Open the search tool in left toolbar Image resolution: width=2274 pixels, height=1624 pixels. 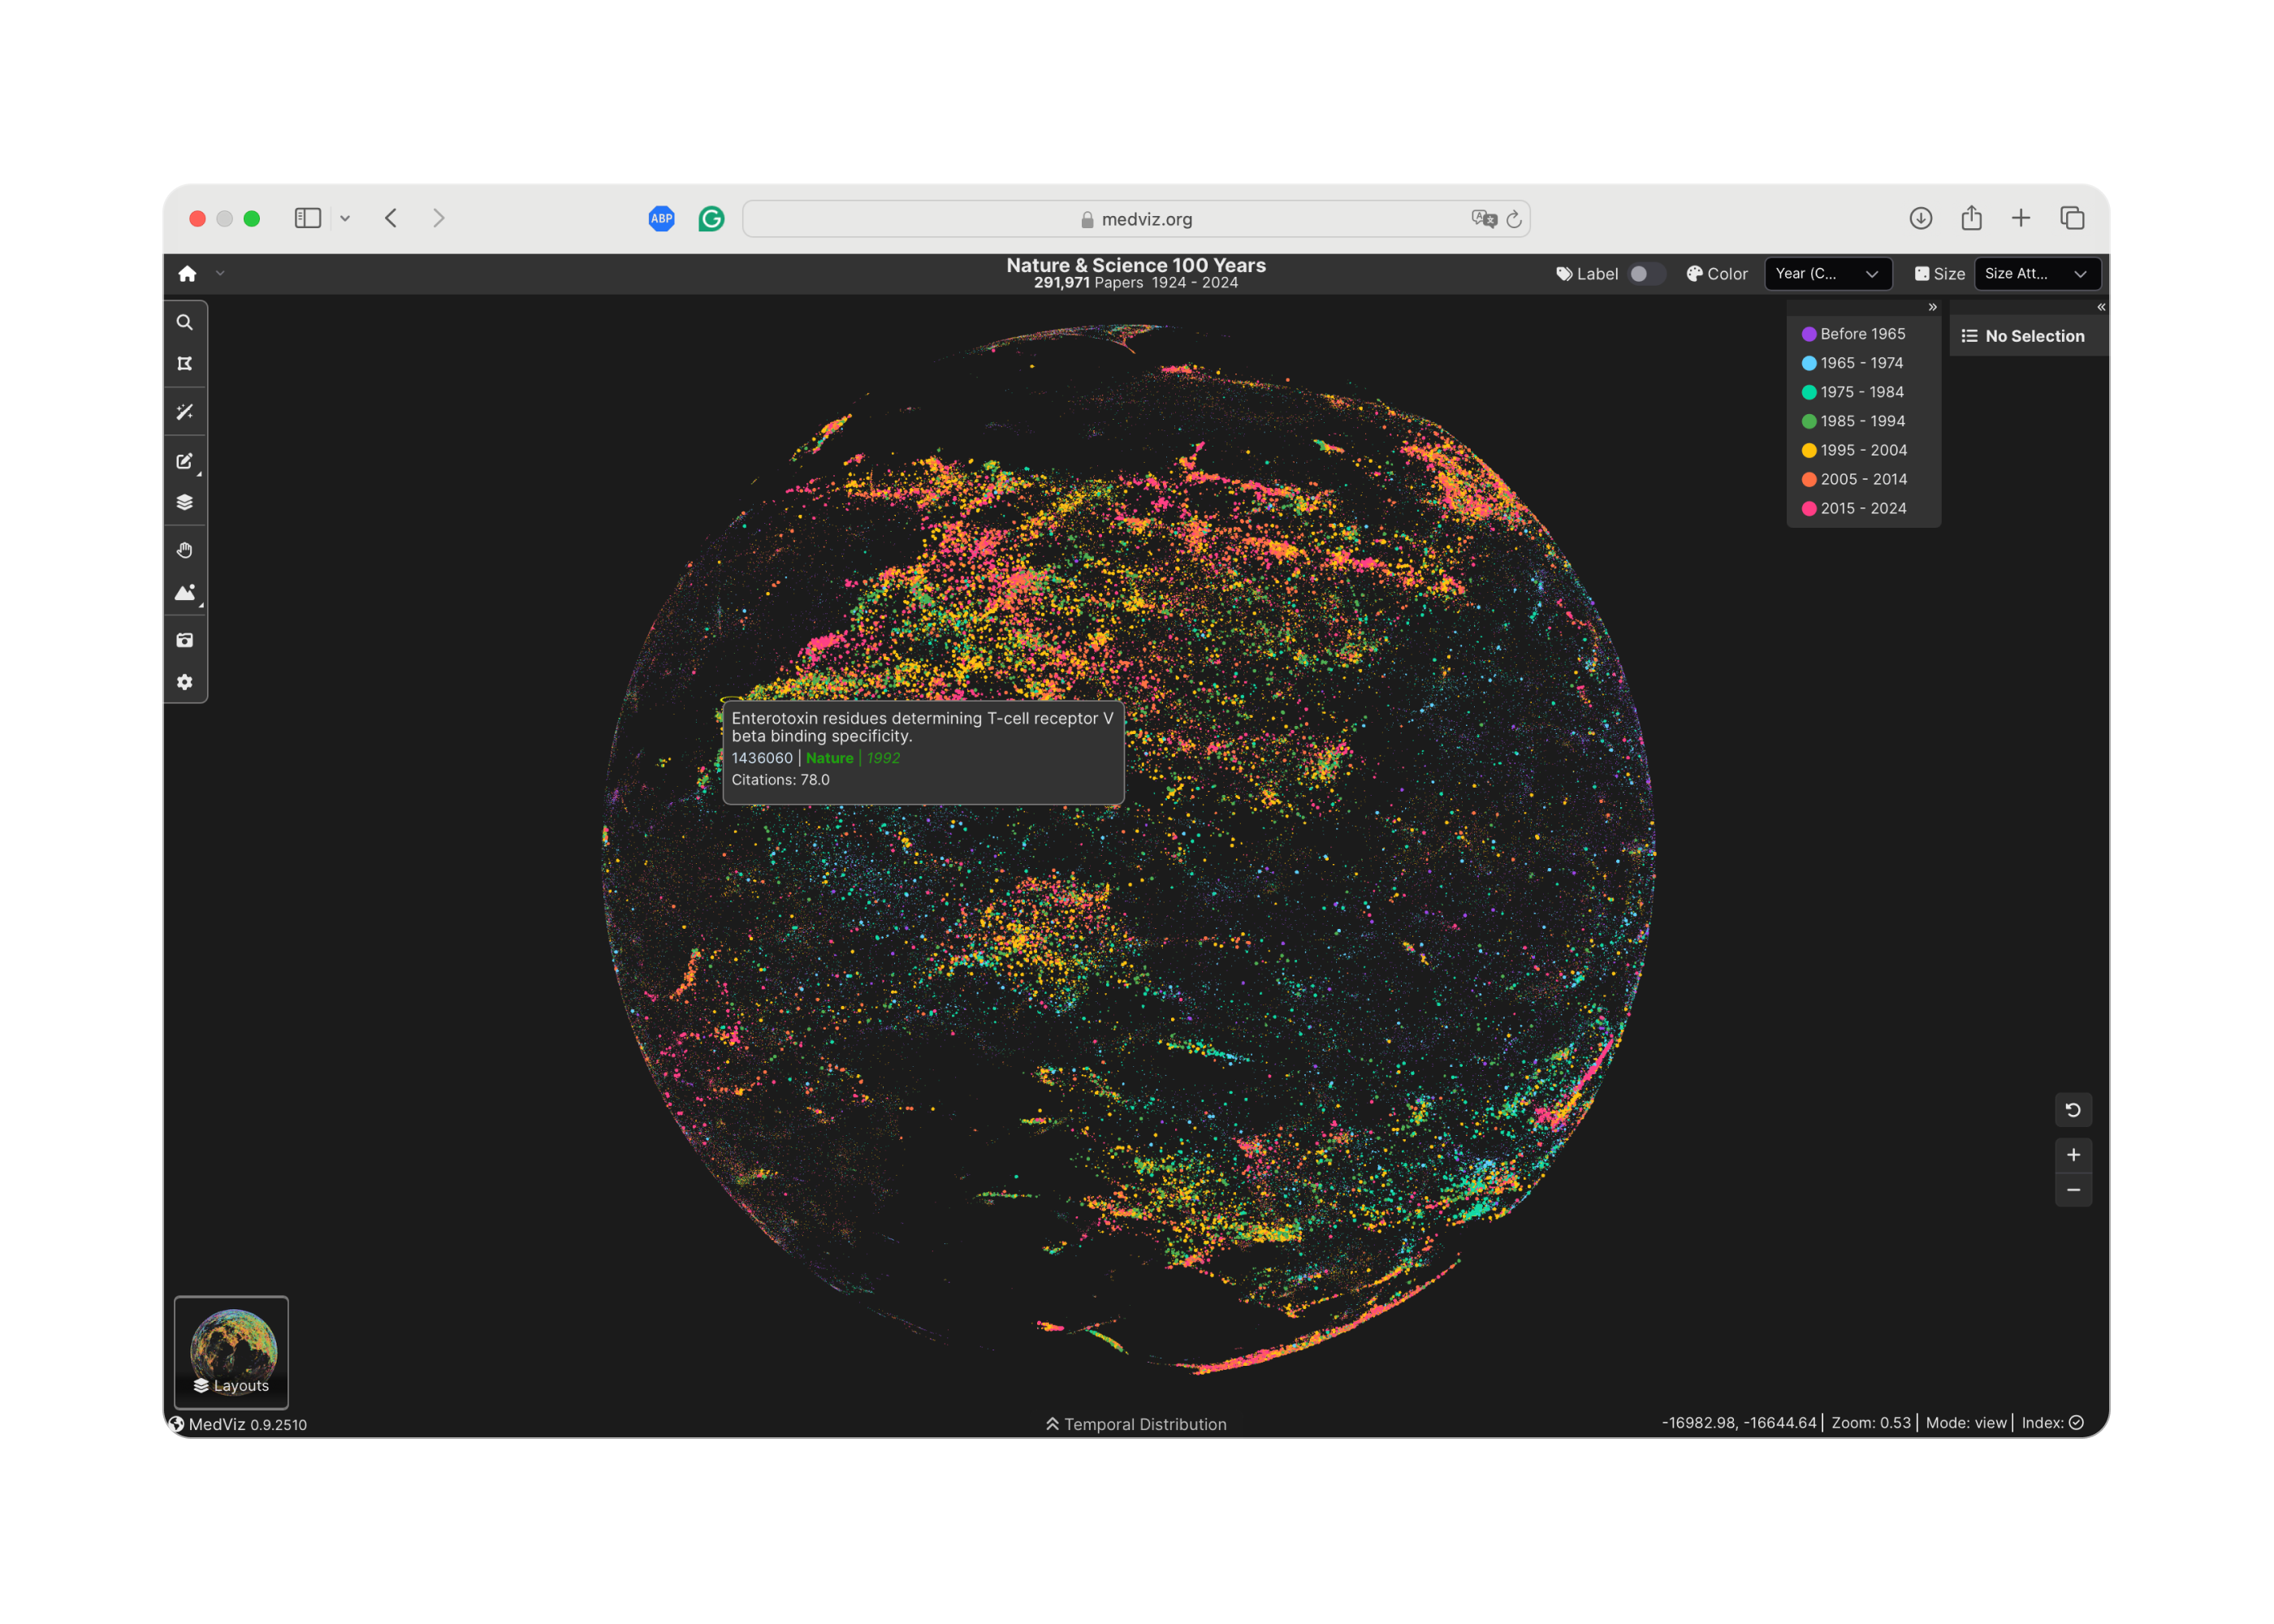click(x=185, y=323)
